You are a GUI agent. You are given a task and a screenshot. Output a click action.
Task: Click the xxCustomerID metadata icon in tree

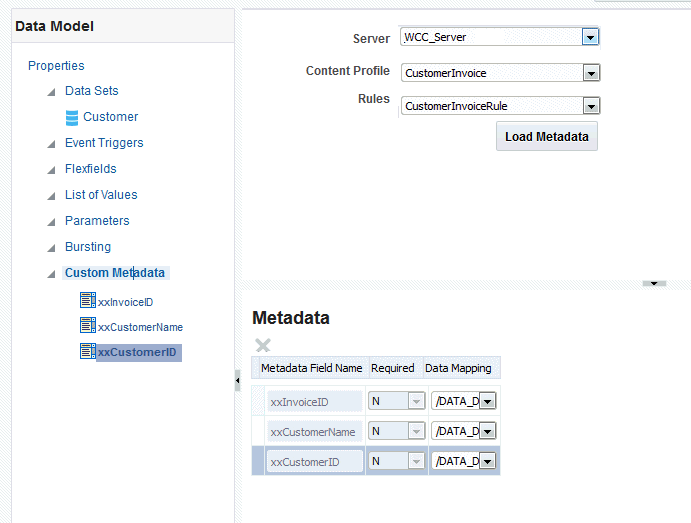tap(88, 351)
